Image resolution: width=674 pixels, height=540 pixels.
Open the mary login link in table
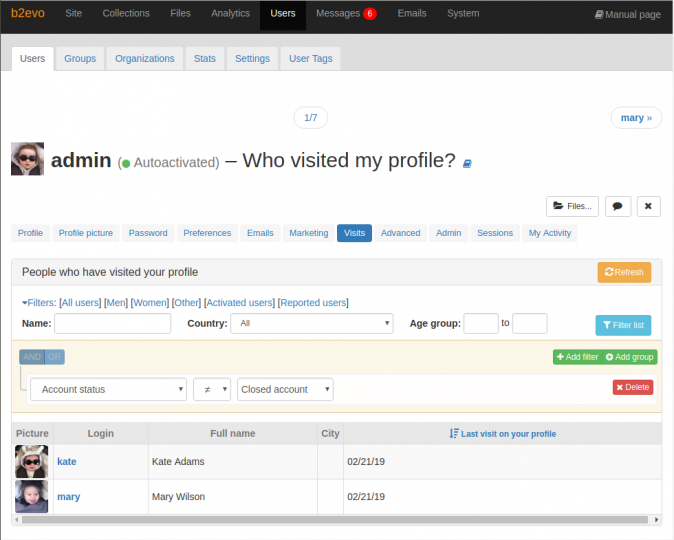(x=68, y=497)
